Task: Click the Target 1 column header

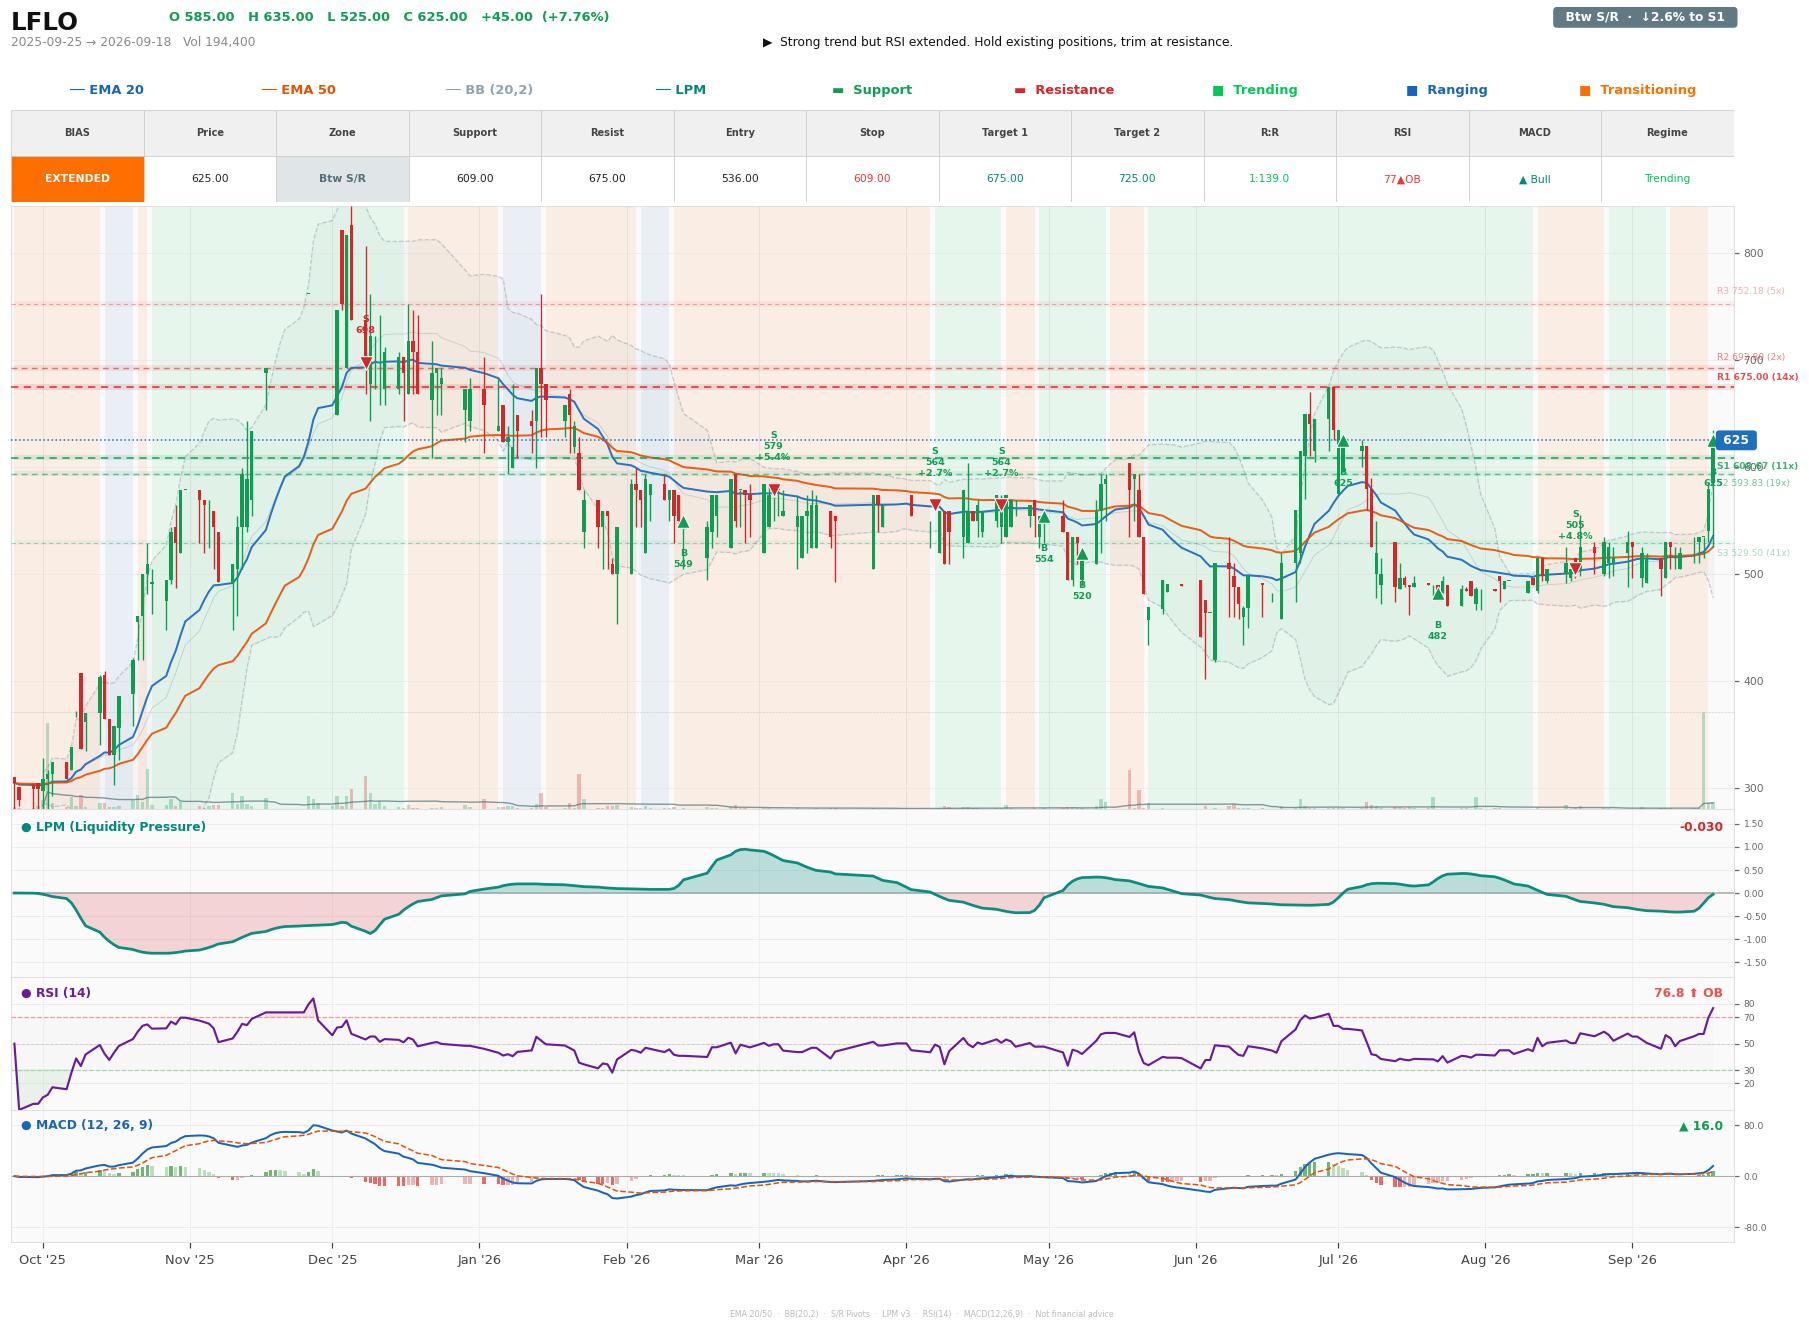Action: (1005, 133)
